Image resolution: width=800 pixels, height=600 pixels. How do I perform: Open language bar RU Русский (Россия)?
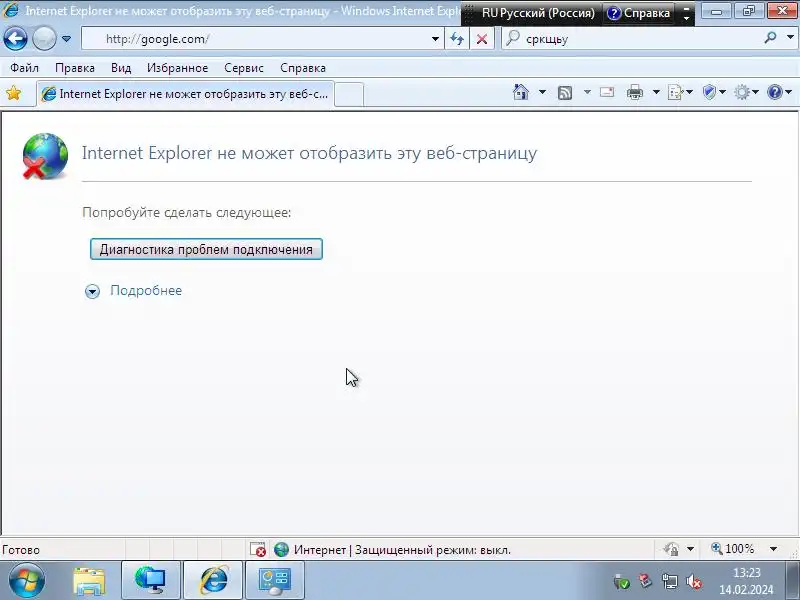click(x=538, y=13)
